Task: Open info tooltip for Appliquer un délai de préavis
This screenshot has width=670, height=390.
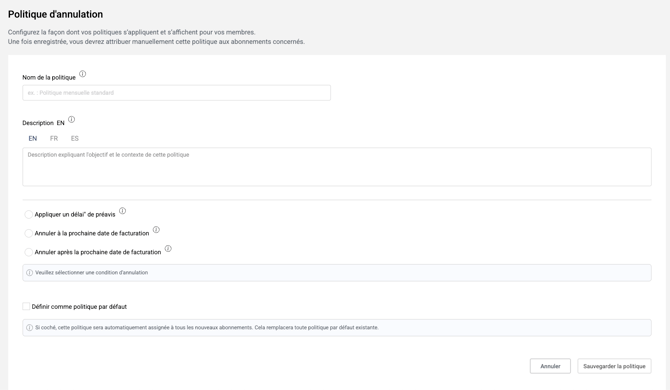Action: pos(122,211)
